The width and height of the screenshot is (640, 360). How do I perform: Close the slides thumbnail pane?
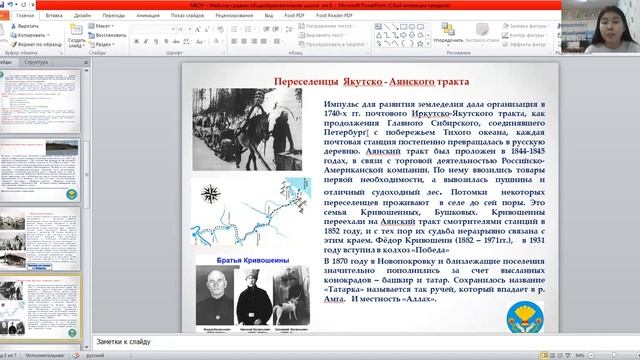pyautogui.click(x=86, y=62)
